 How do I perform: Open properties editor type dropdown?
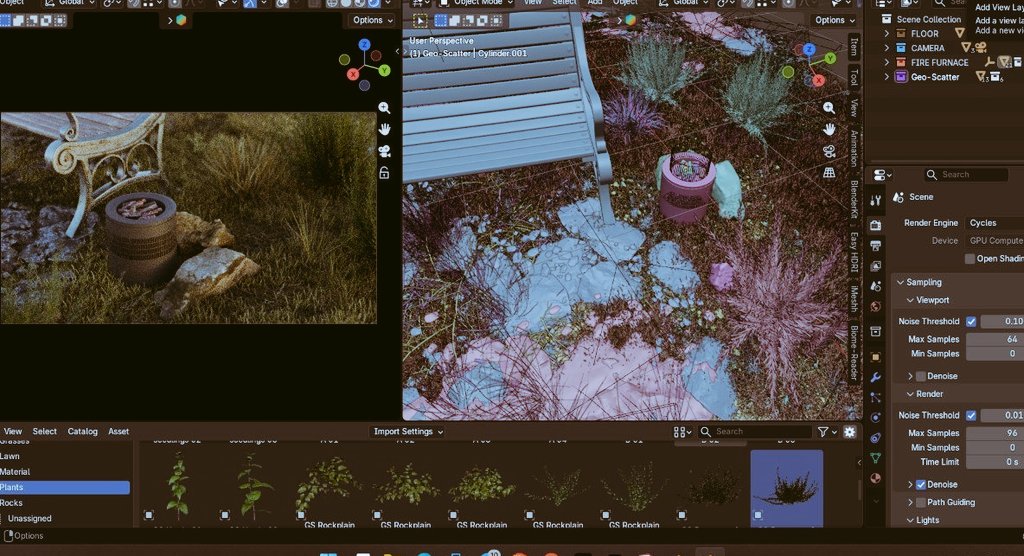883,174
